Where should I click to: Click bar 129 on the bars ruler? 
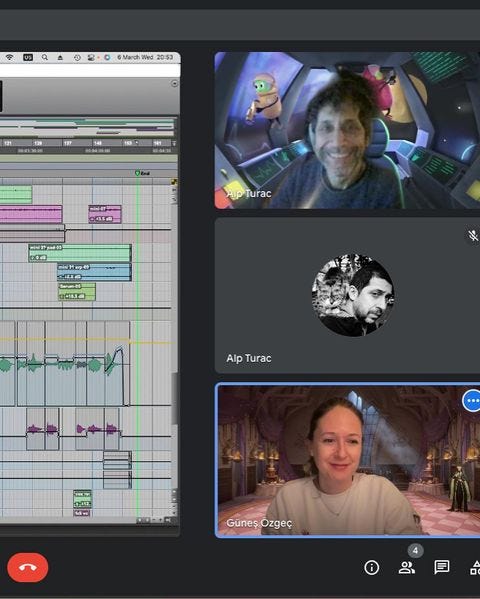pyautogui.click(x=38, y=143)
